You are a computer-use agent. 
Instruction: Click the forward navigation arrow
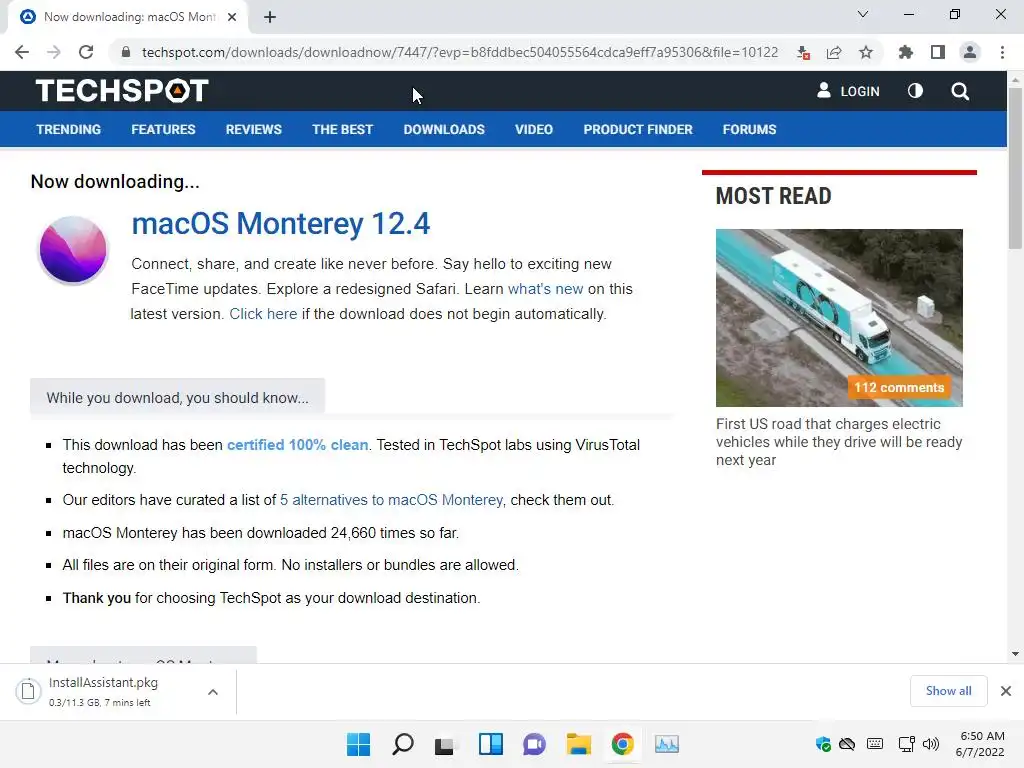click(x=54, y=52)
